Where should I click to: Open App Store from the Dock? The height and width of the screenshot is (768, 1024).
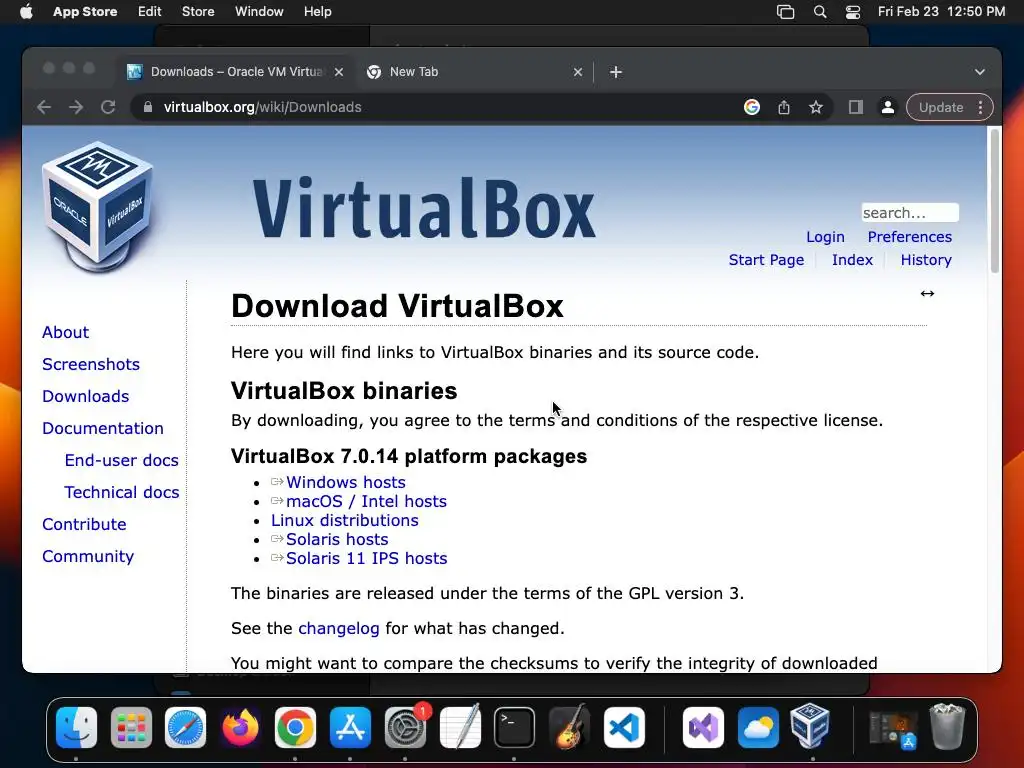[350, 727]
